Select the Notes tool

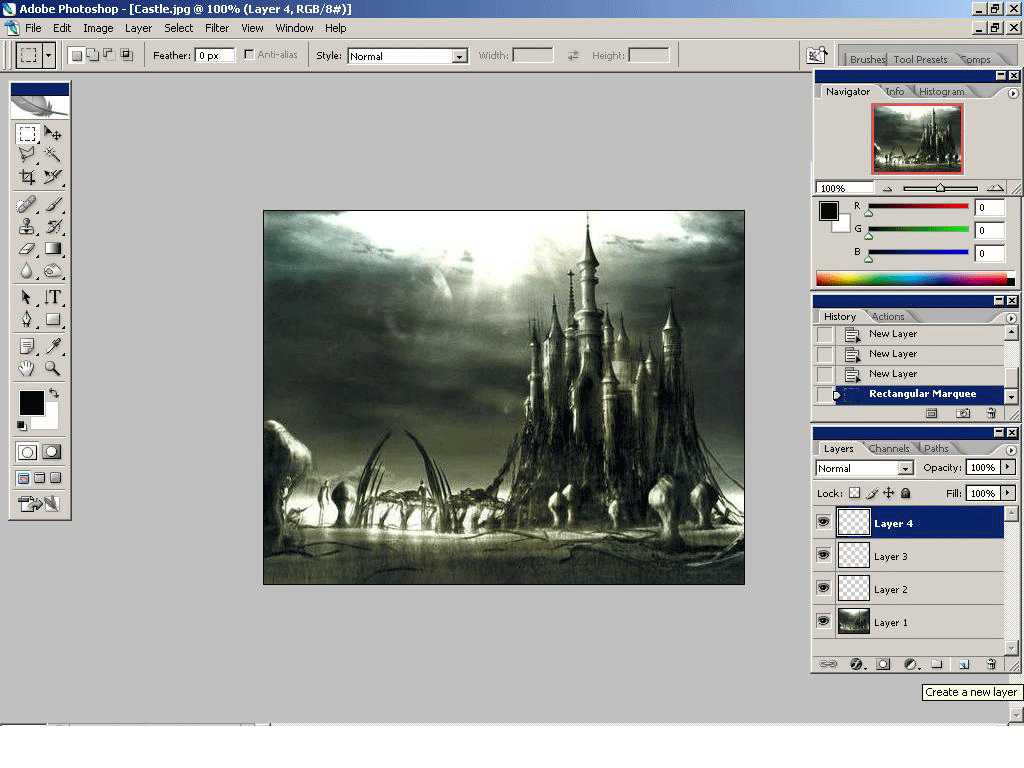coord(27,346)
